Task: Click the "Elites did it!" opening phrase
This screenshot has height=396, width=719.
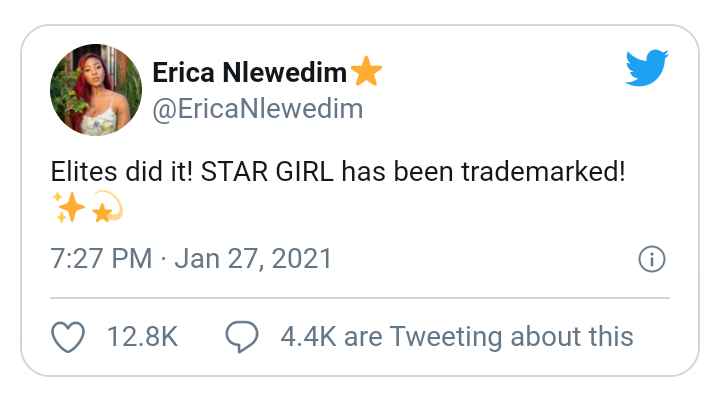Action: 122,172
